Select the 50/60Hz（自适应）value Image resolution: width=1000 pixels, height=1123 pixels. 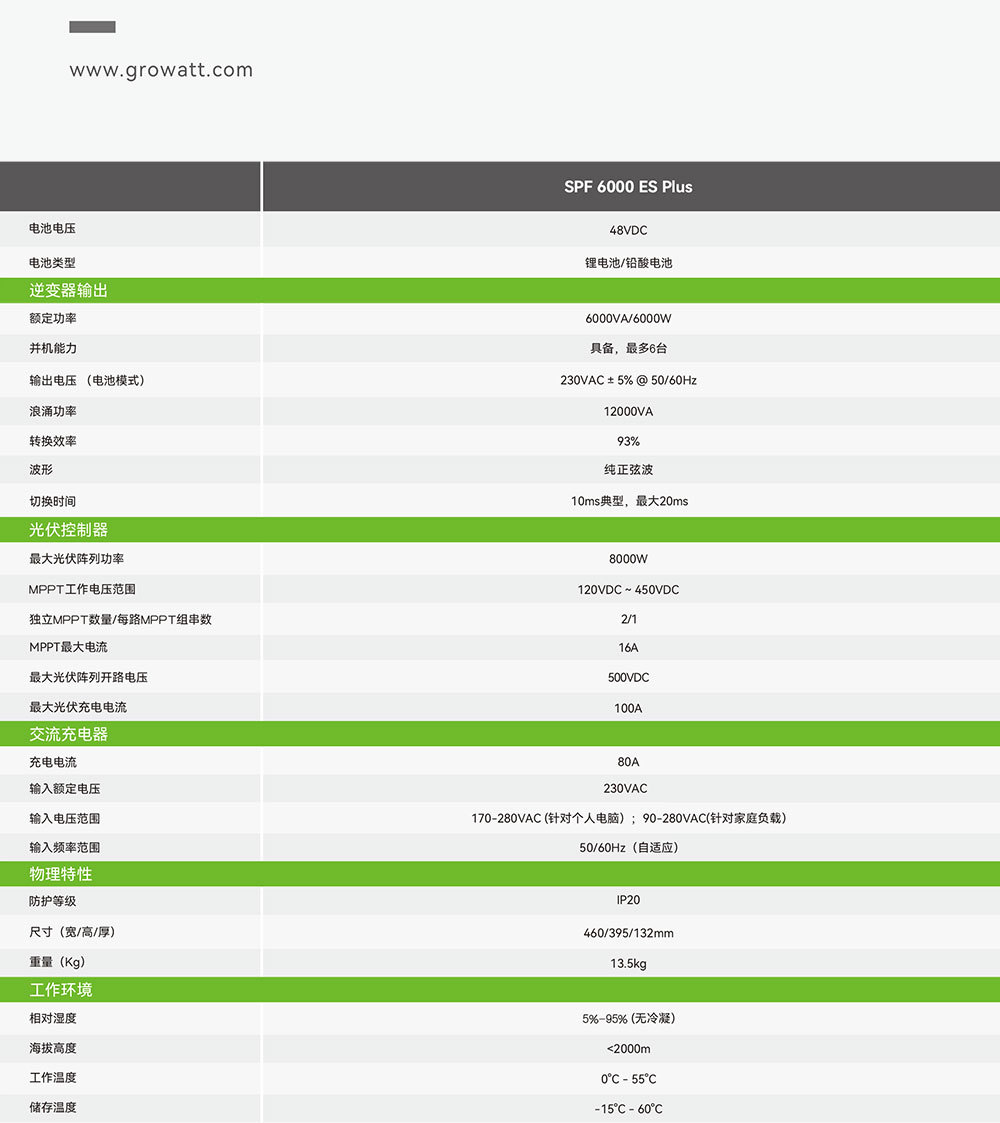628,848
